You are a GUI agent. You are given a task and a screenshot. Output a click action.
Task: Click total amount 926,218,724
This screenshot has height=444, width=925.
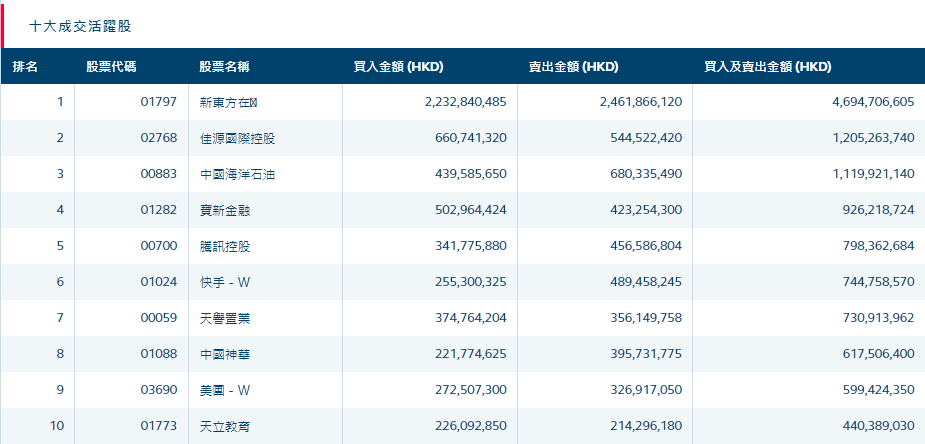879,210
